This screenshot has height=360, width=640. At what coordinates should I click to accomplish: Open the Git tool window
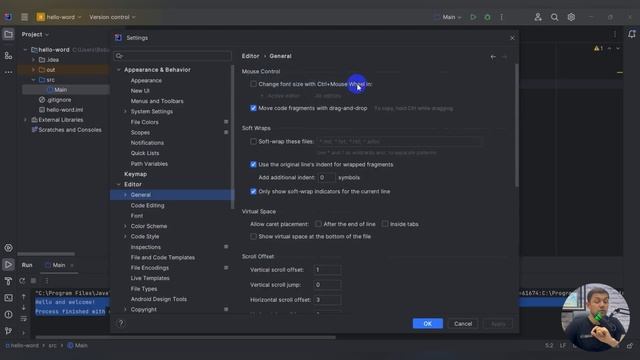coord(8,331)
